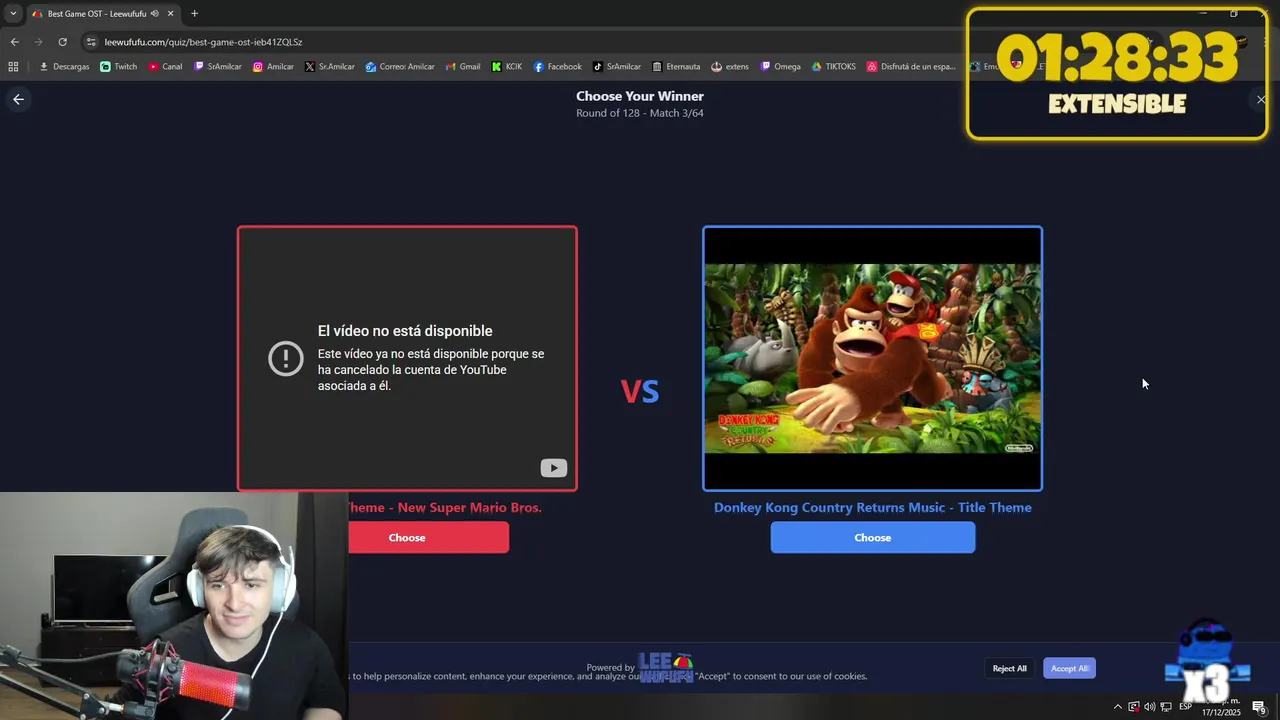Open the X Sr.Amilcar bookmark
The image size is (1280, 720).
click(330, 67)
